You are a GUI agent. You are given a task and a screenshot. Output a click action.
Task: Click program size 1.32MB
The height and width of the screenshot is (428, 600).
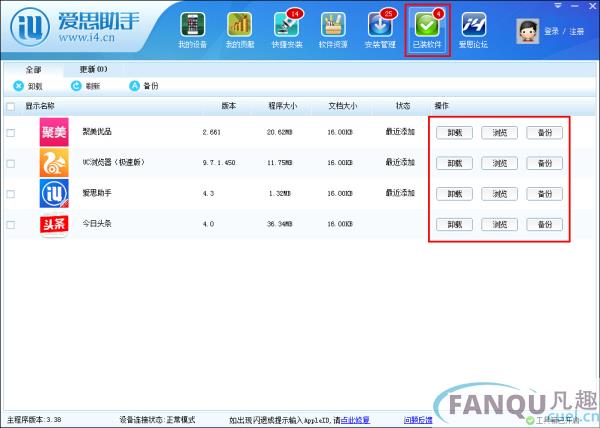coord(279,194)
